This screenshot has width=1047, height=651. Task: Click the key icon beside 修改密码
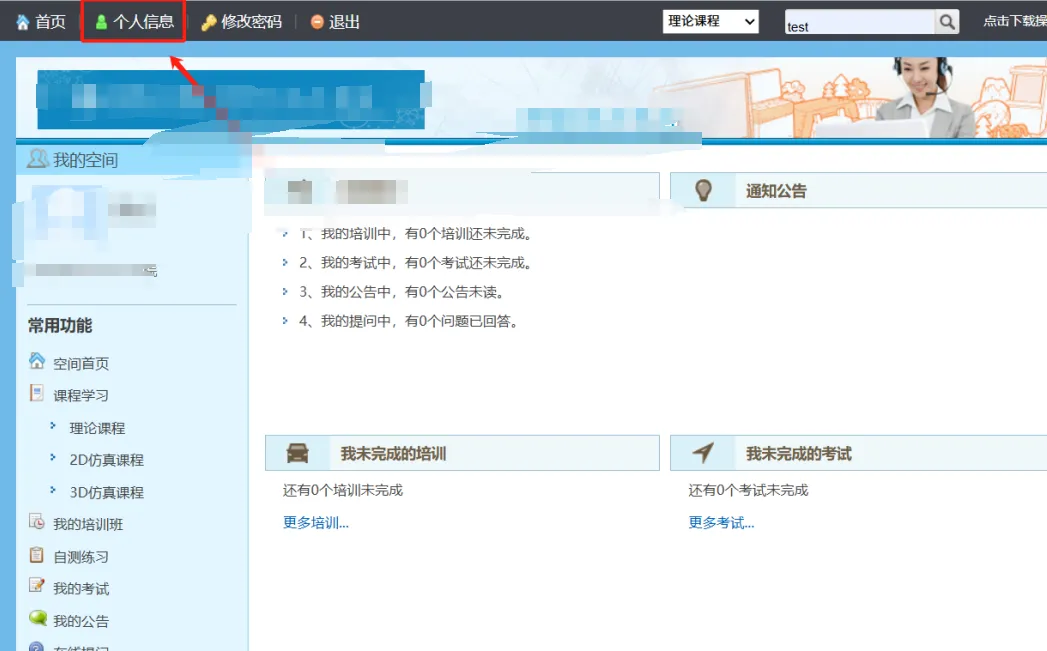tap(209, 23)
